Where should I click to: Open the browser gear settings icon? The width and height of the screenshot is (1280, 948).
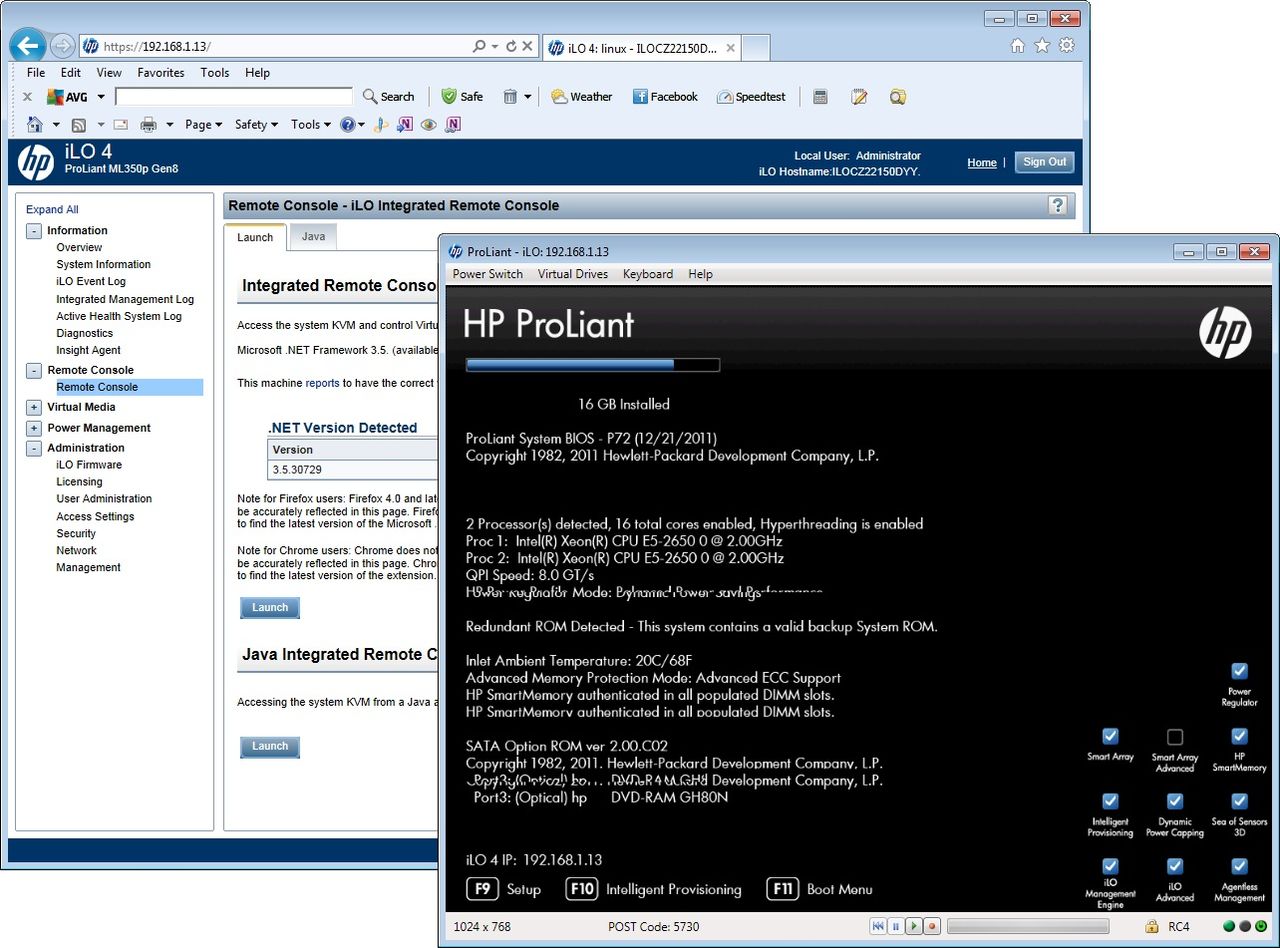1067,46
